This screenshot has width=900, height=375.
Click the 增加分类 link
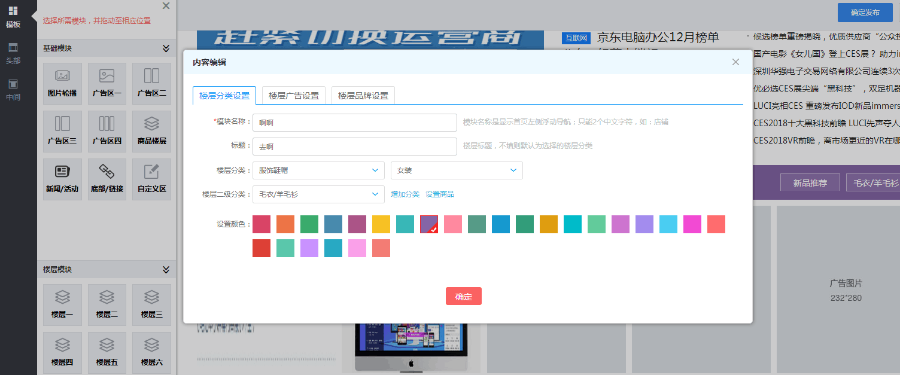click(x=405, y=195)
